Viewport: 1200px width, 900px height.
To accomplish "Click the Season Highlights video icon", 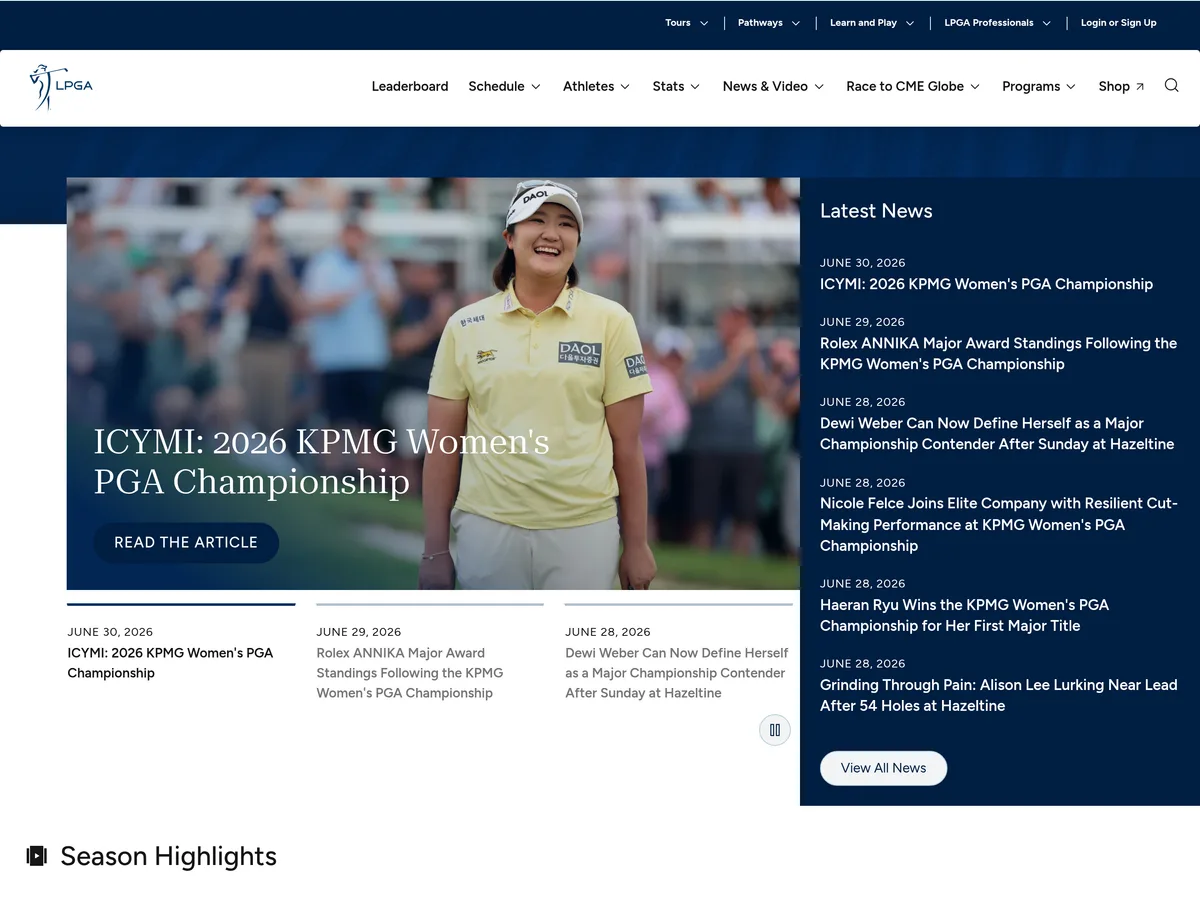I will coord(37,856).
